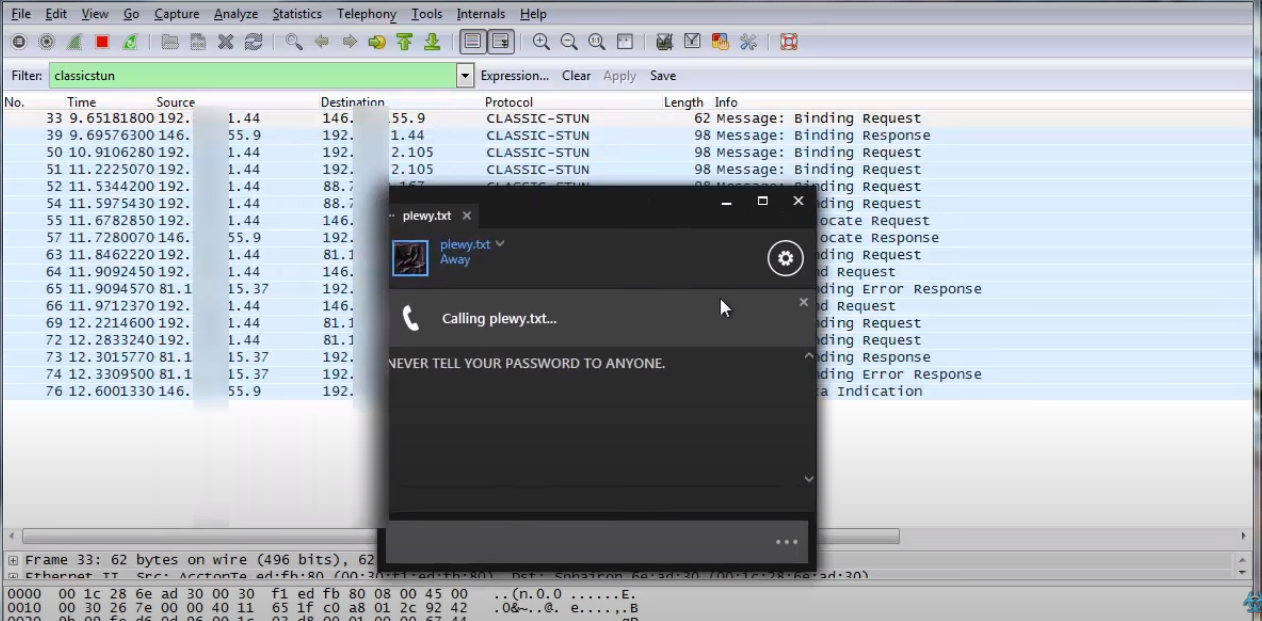Clear the display filter
The height and width of the screenshot is (621, 1262).
576,76
